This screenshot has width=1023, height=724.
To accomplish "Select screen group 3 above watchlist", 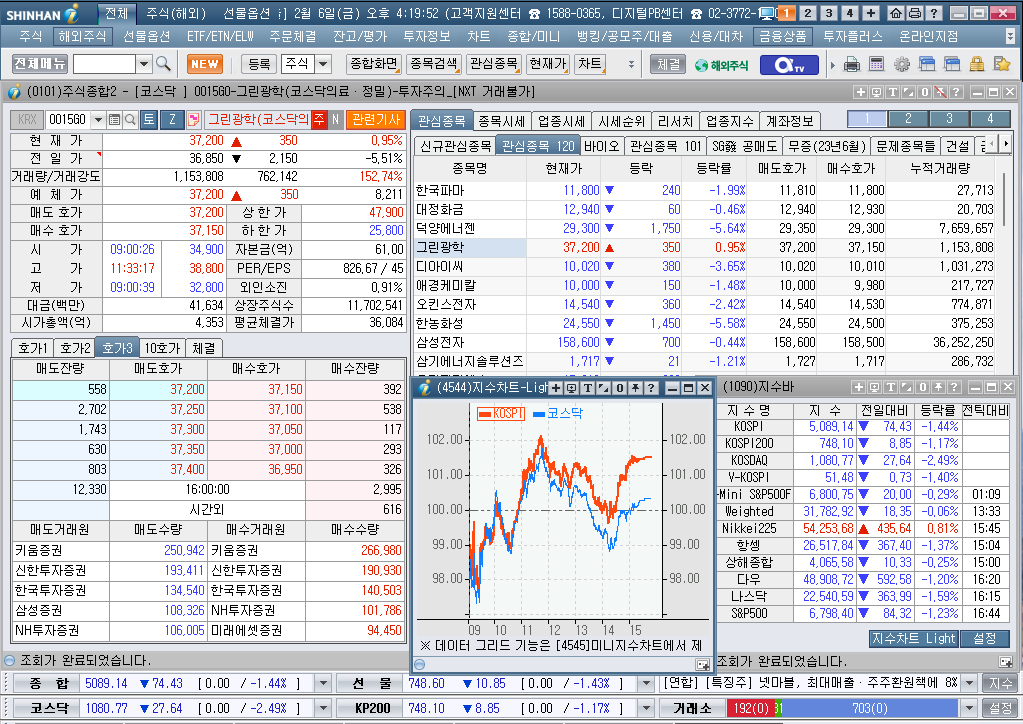I will tap(949, 119).
